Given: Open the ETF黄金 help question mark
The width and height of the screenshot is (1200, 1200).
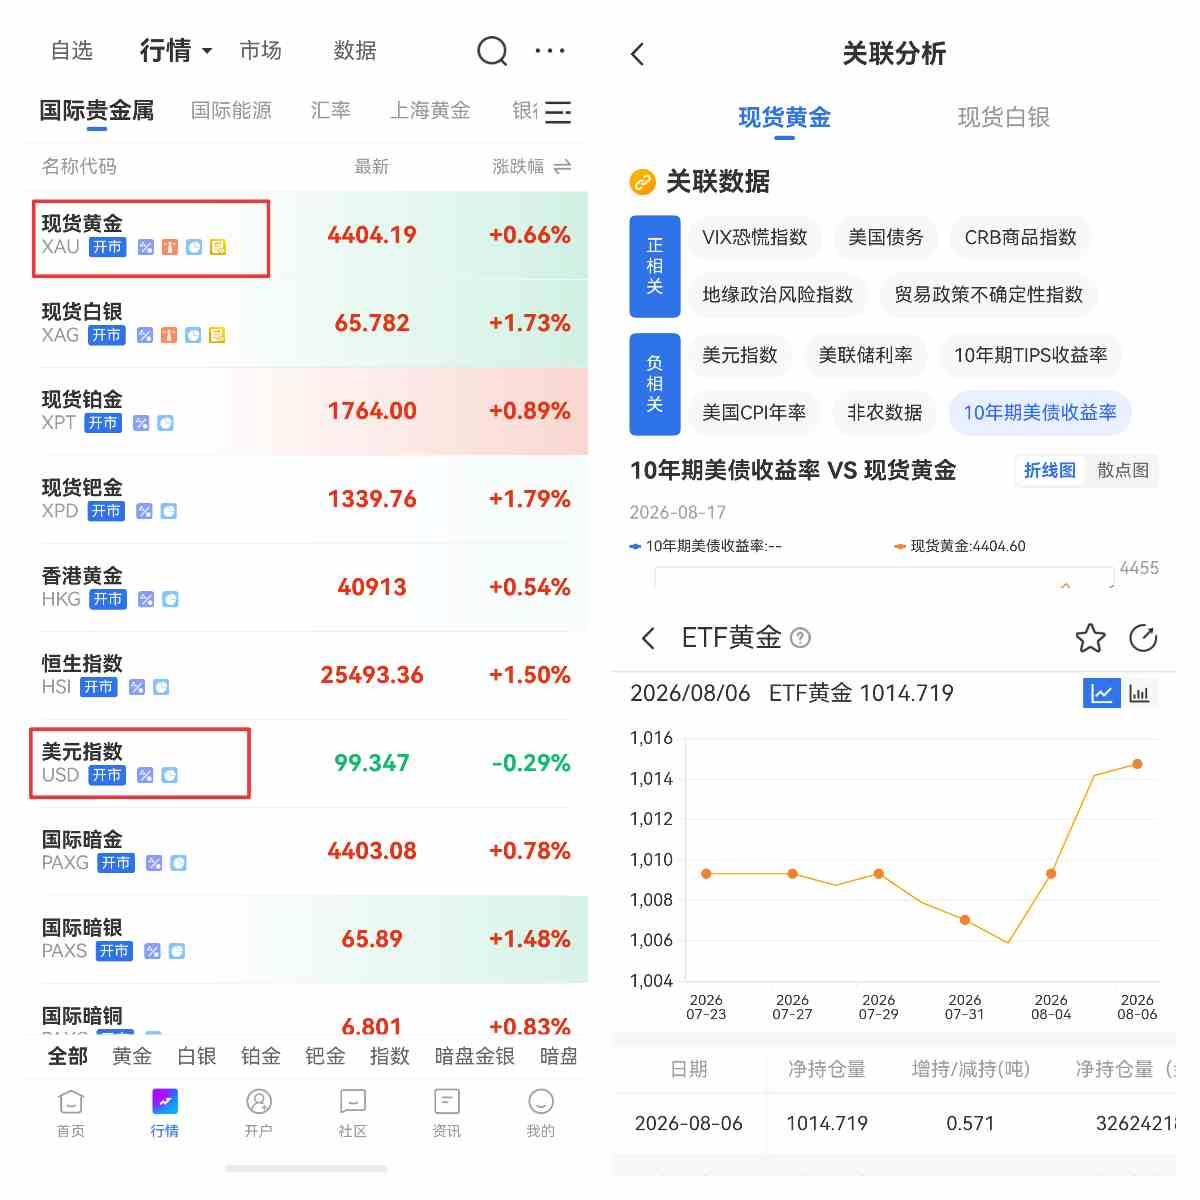Looking at the screenshot, I should pyautogui.click(x=800, y=638).
